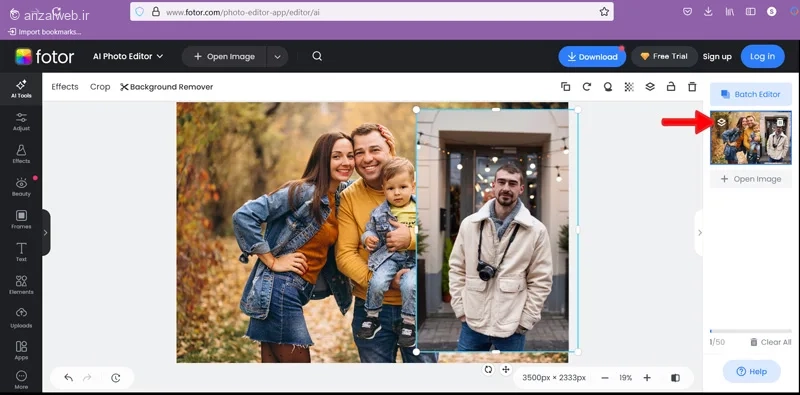Select the Text tool in sidebar

click(x=21, y=252)
